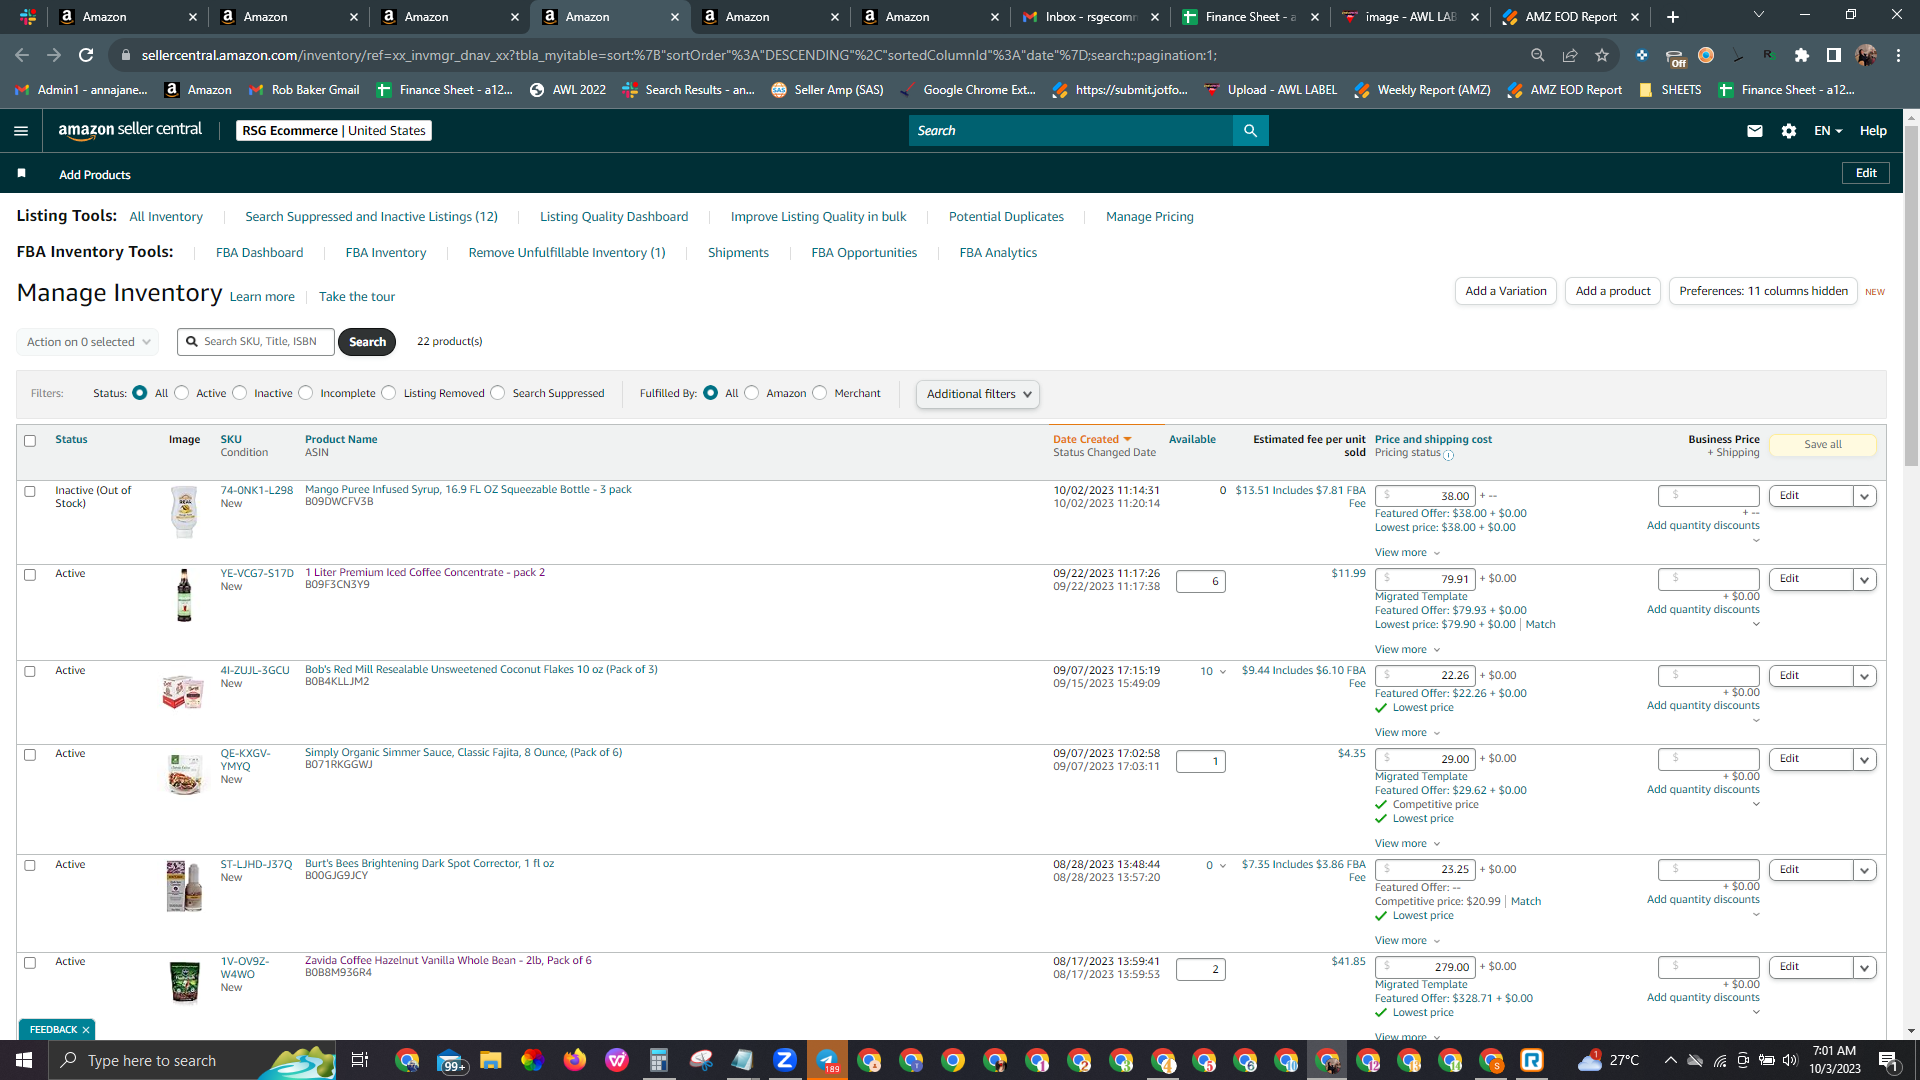The height and width of the screenshot is (1080, 1920).
Task: Open Edit dropdown arrow for Mango Puree row
Action: click(x=1864, y=496)
